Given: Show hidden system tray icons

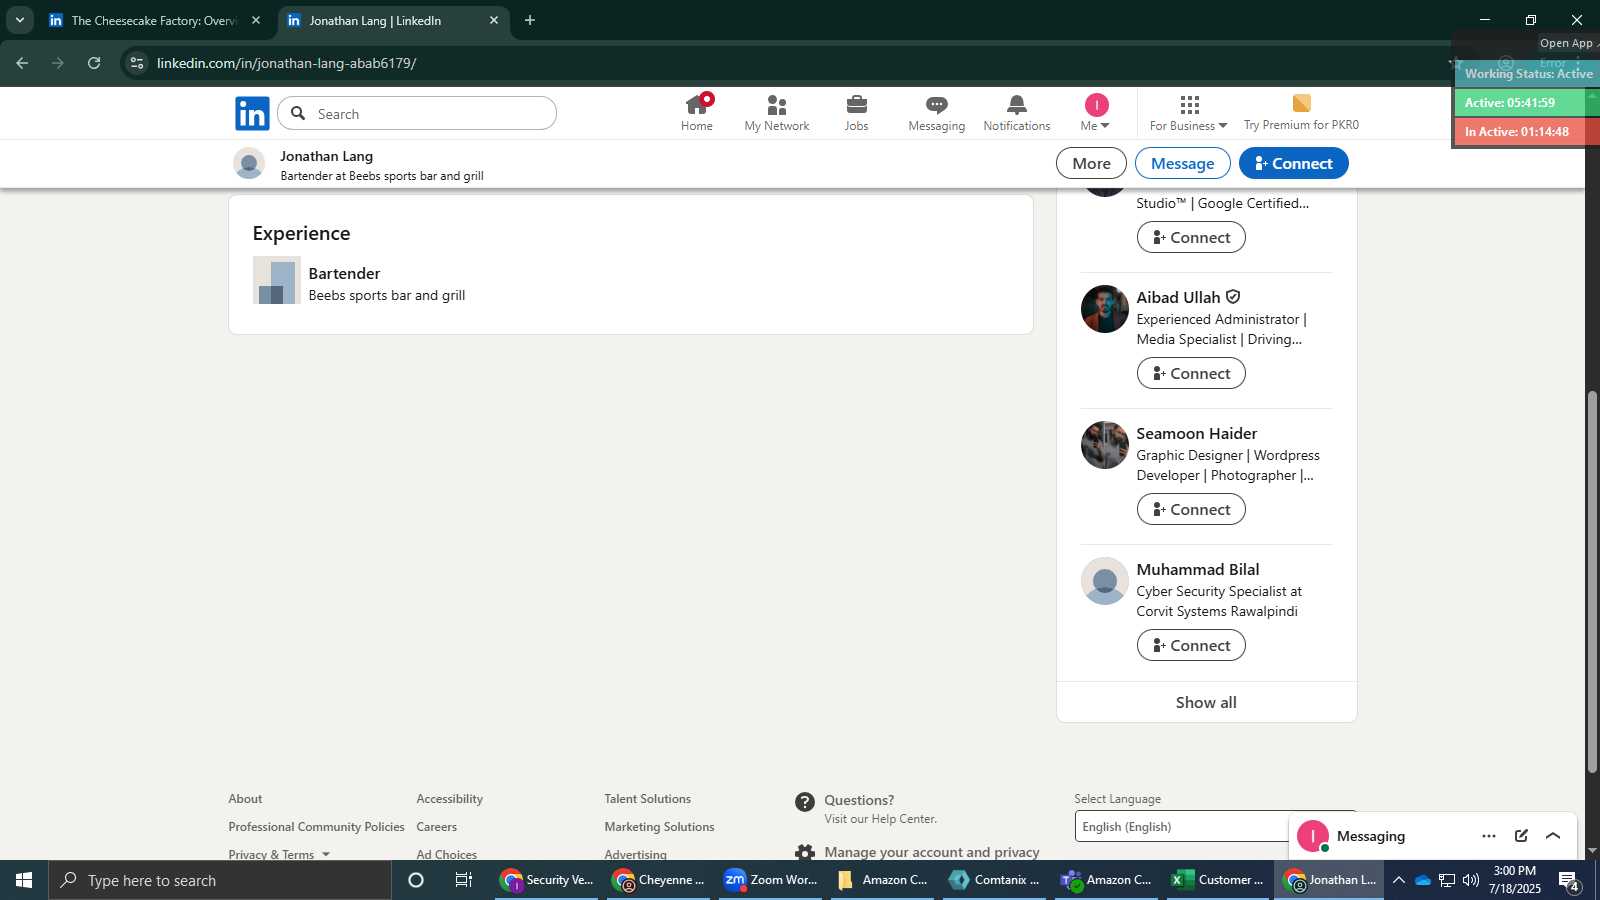Looking at the screenshot, I should 1398,880.
